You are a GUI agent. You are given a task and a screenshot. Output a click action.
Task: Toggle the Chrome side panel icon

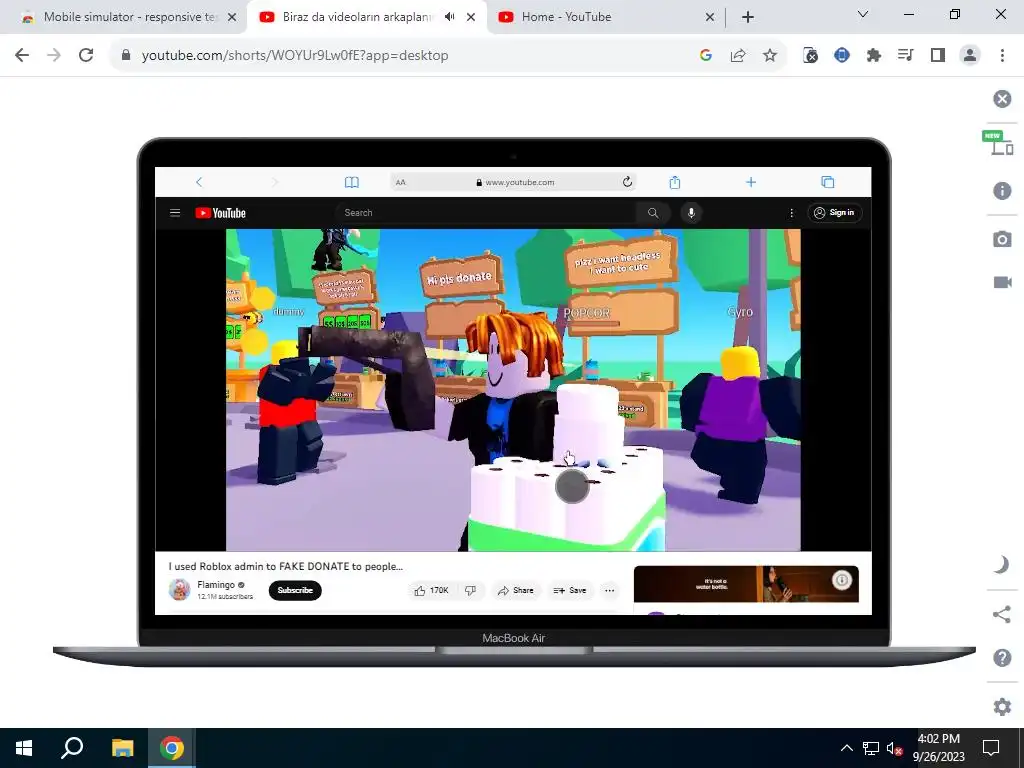938,56
